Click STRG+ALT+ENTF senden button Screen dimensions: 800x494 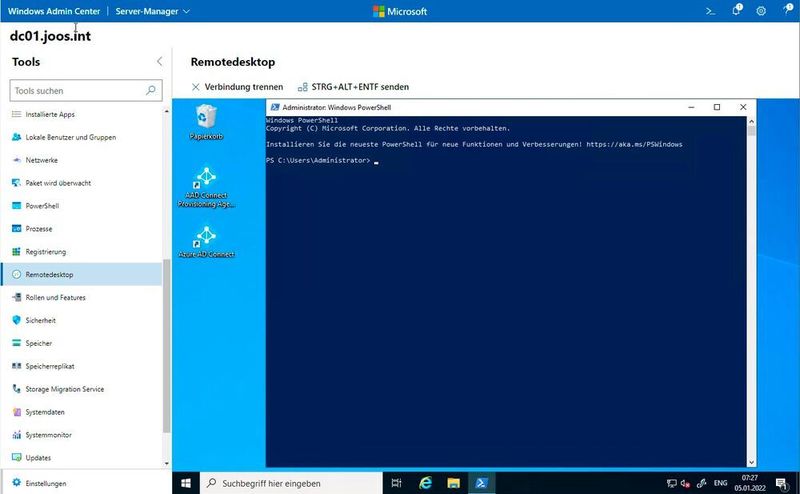[354, 87]
